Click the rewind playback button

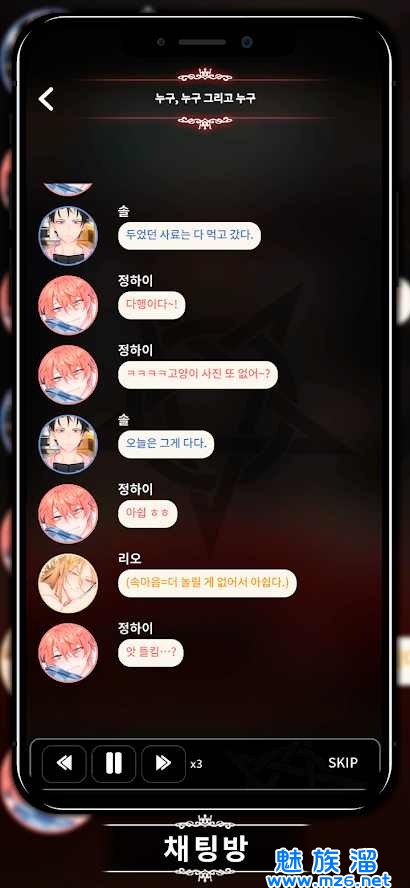pyautogui.click(x=65, y=763)
